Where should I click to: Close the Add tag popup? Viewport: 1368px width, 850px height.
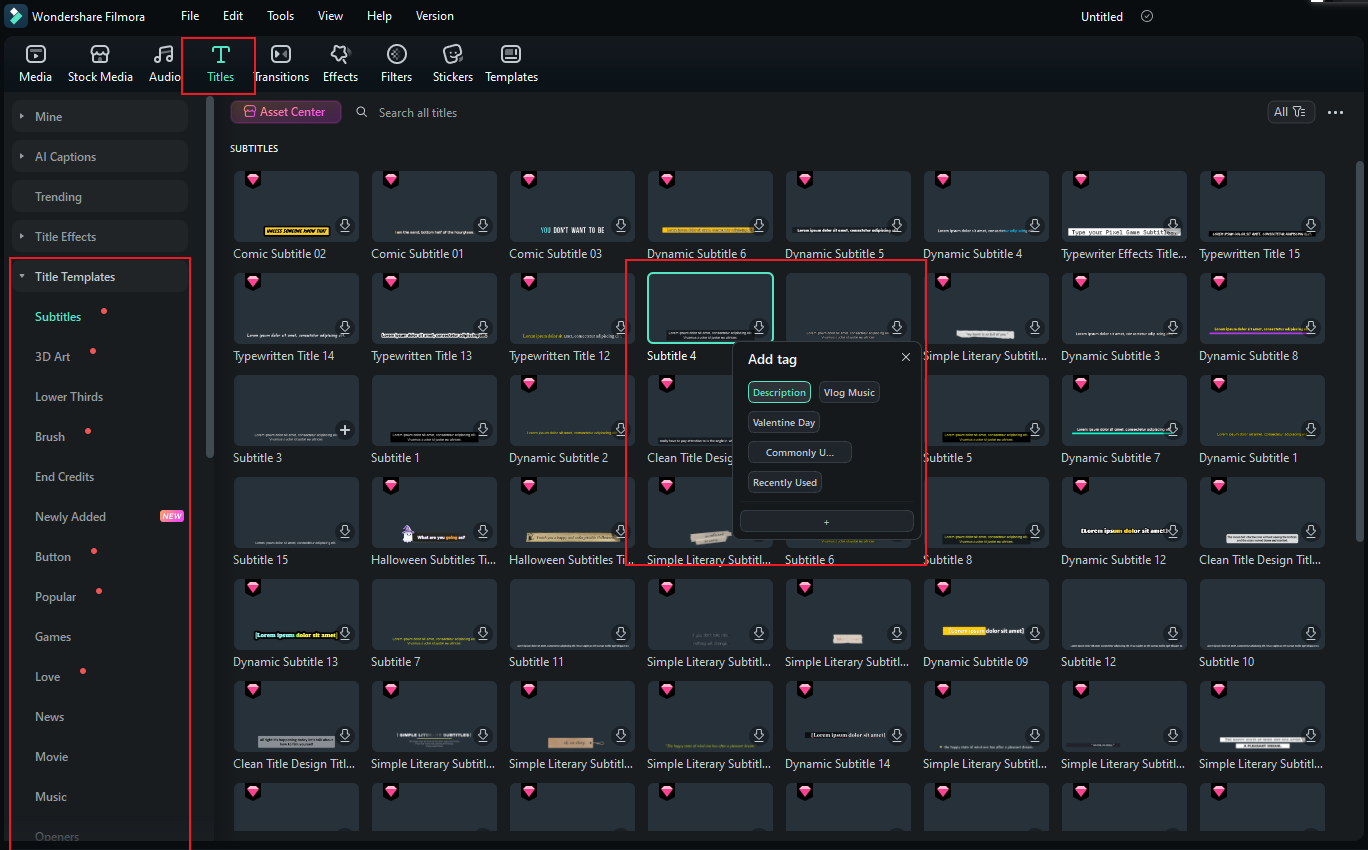click(x=906, y=357)
